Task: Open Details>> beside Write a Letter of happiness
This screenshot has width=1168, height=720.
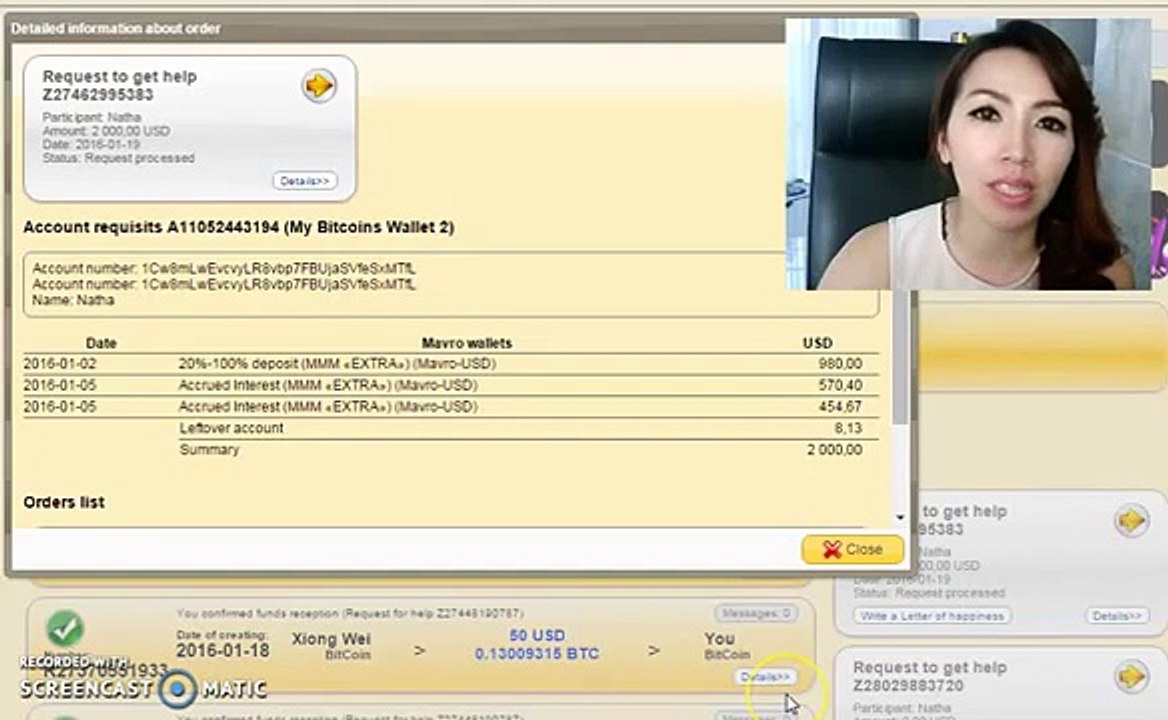Action: click(x=1117, y=616)
